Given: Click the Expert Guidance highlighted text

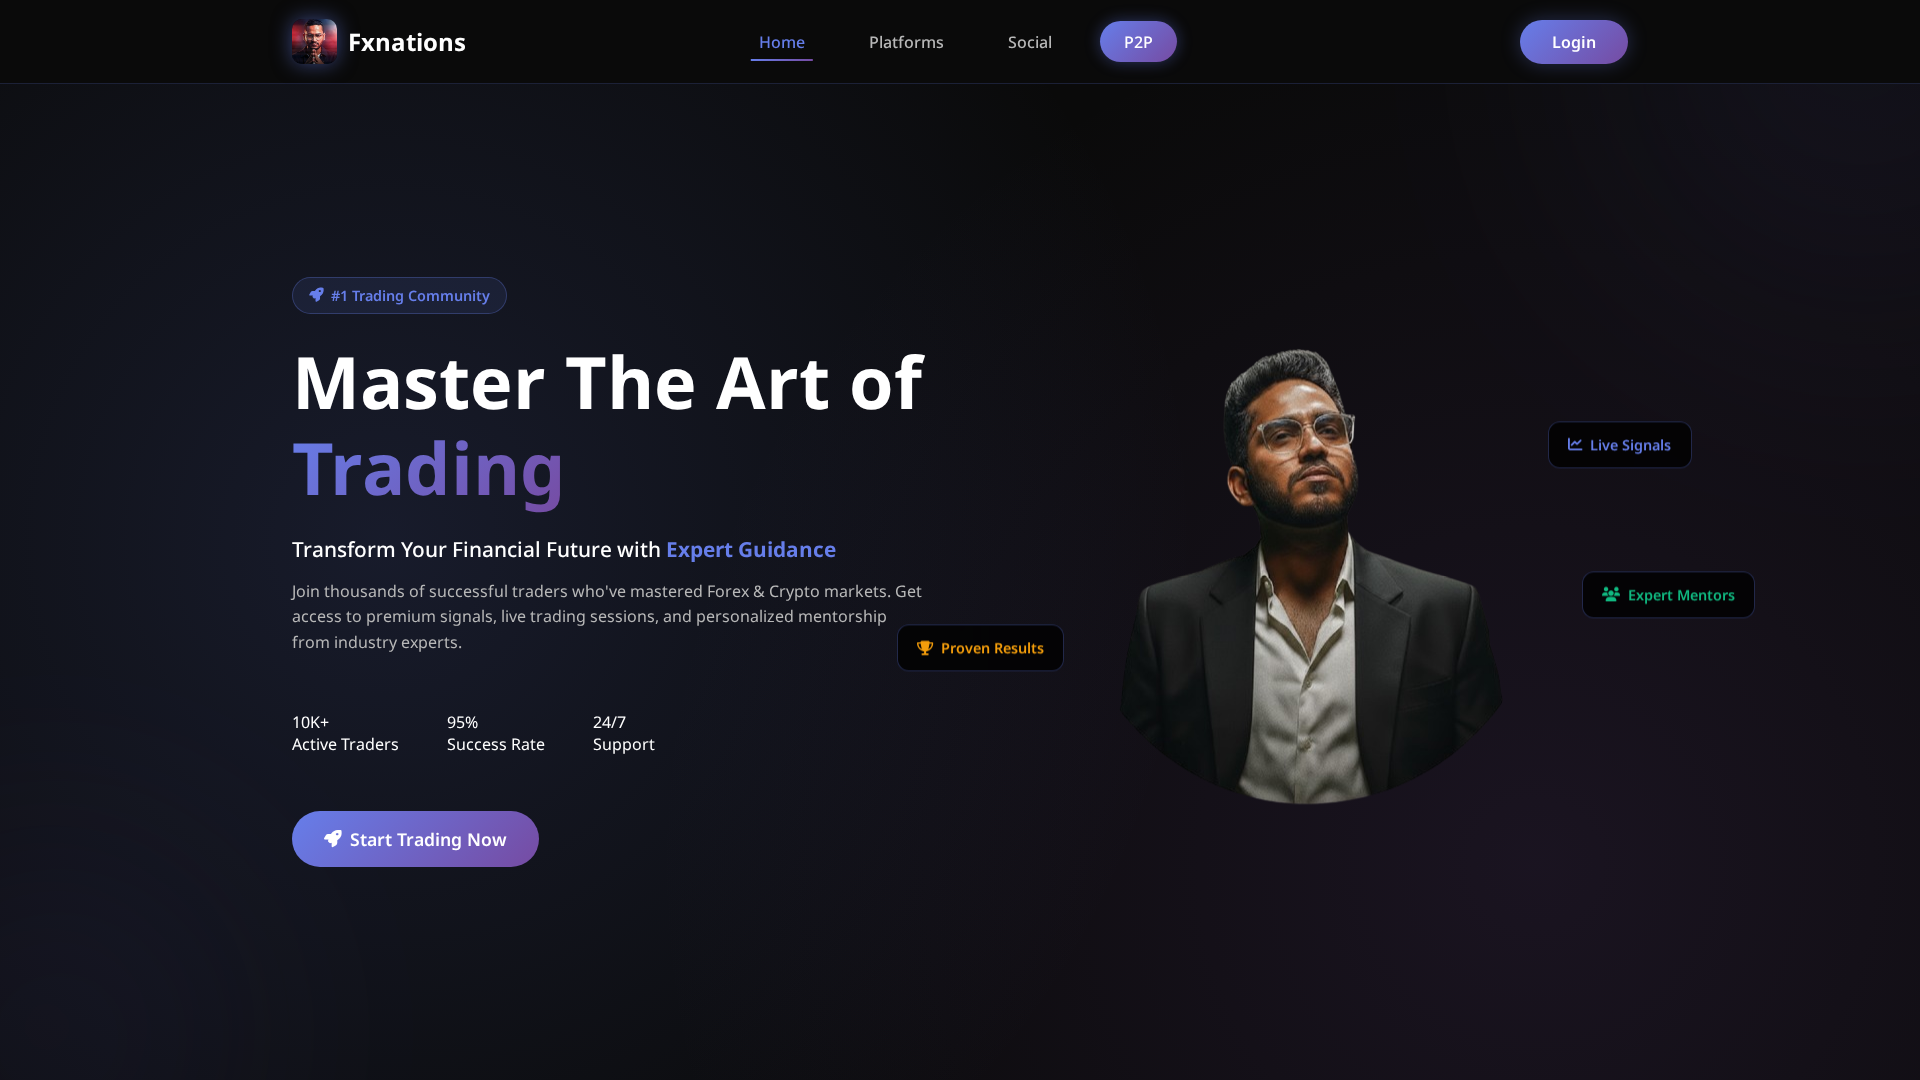Looking at the screenshot, I should (751, 549).
